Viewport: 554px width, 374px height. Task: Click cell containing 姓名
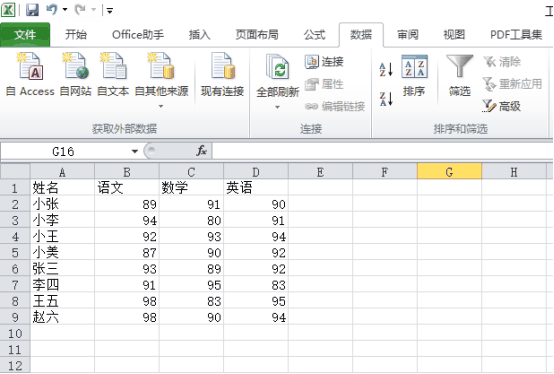point(62,188)
